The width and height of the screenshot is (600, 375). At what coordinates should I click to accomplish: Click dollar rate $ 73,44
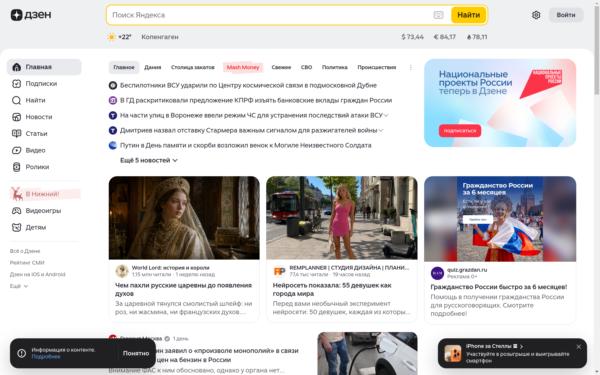point(412,37)
